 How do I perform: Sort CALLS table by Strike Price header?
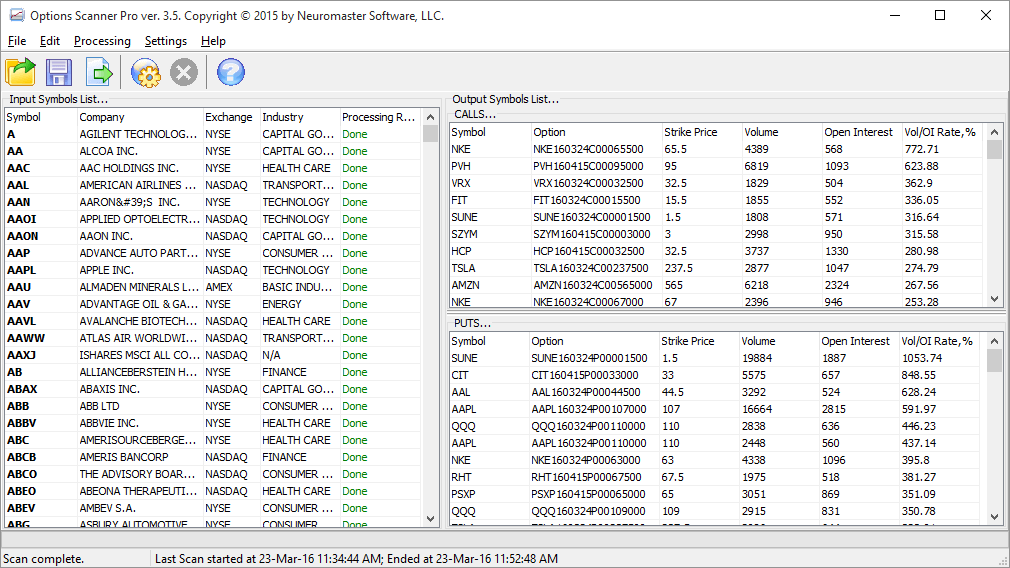(701, 132)
